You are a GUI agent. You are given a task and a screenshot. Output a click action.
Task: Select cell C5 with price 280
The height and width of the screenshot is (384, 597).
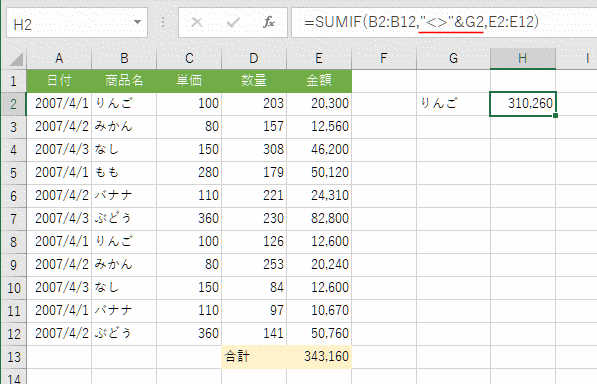[189, 173]
